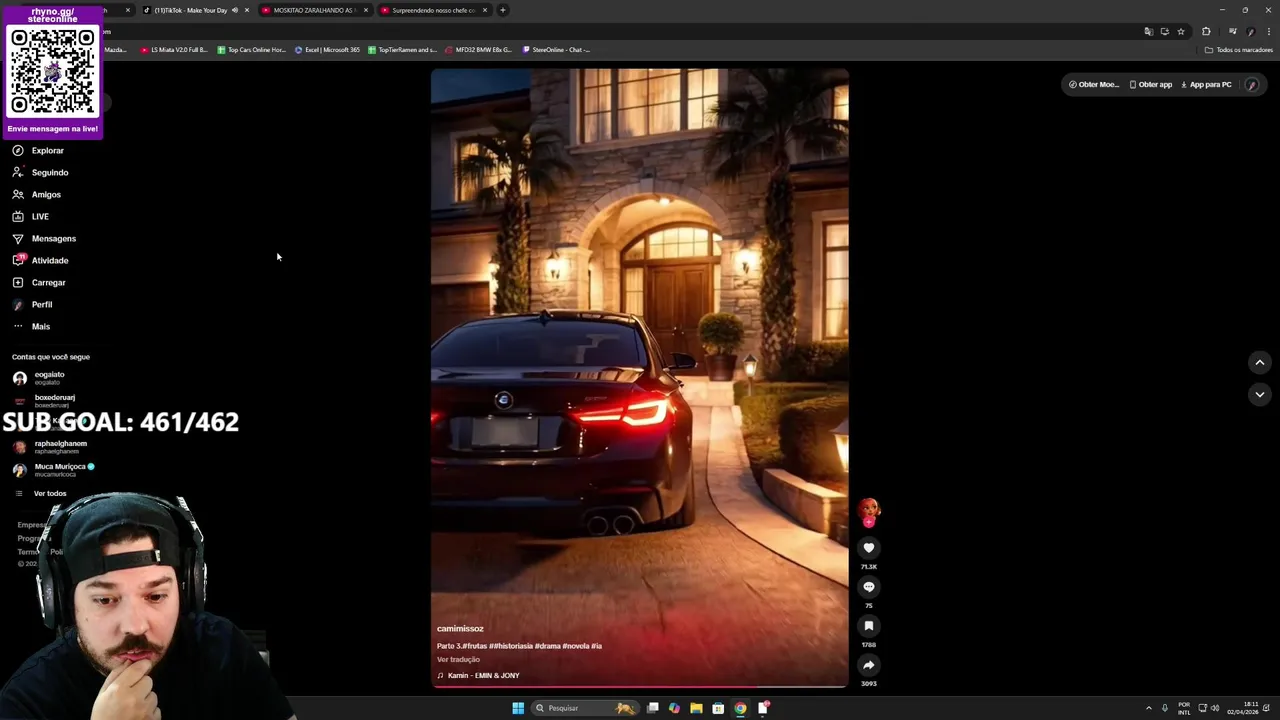Open Perfil page
The image size is (1280, 720).
coord(32,304)
